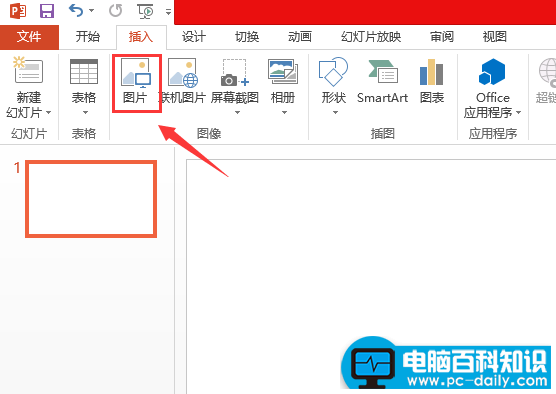Click the 形状 shapes icon
This screenshot has width=556, height=394.
(333, 72)
